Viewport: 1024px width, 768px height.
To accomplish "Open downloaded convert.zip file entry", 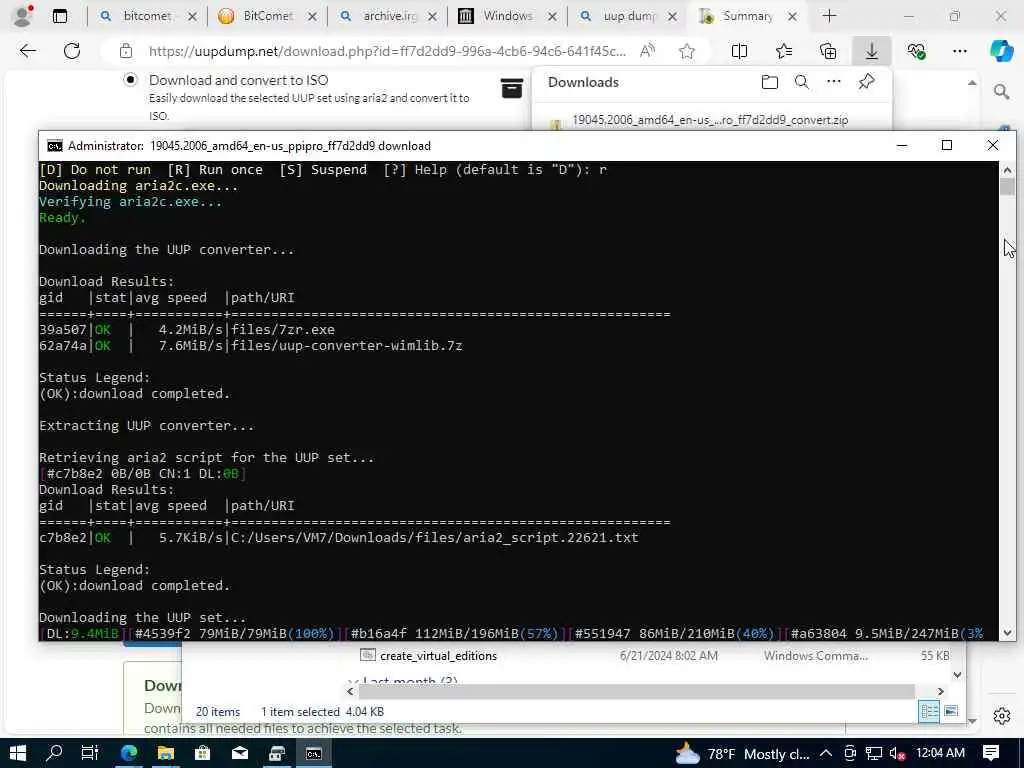I will click(710, 120).
